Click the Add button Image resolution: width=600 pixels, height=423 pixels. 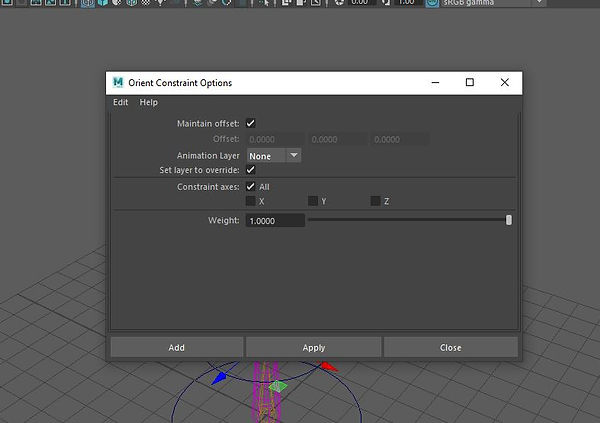(x=177, y=347)
